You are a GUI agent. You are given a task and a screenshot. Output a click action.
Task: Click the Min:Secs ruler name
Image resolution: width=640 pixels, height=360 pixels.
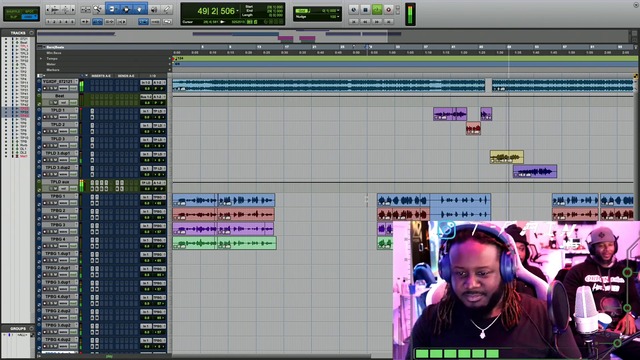[54, 53]
